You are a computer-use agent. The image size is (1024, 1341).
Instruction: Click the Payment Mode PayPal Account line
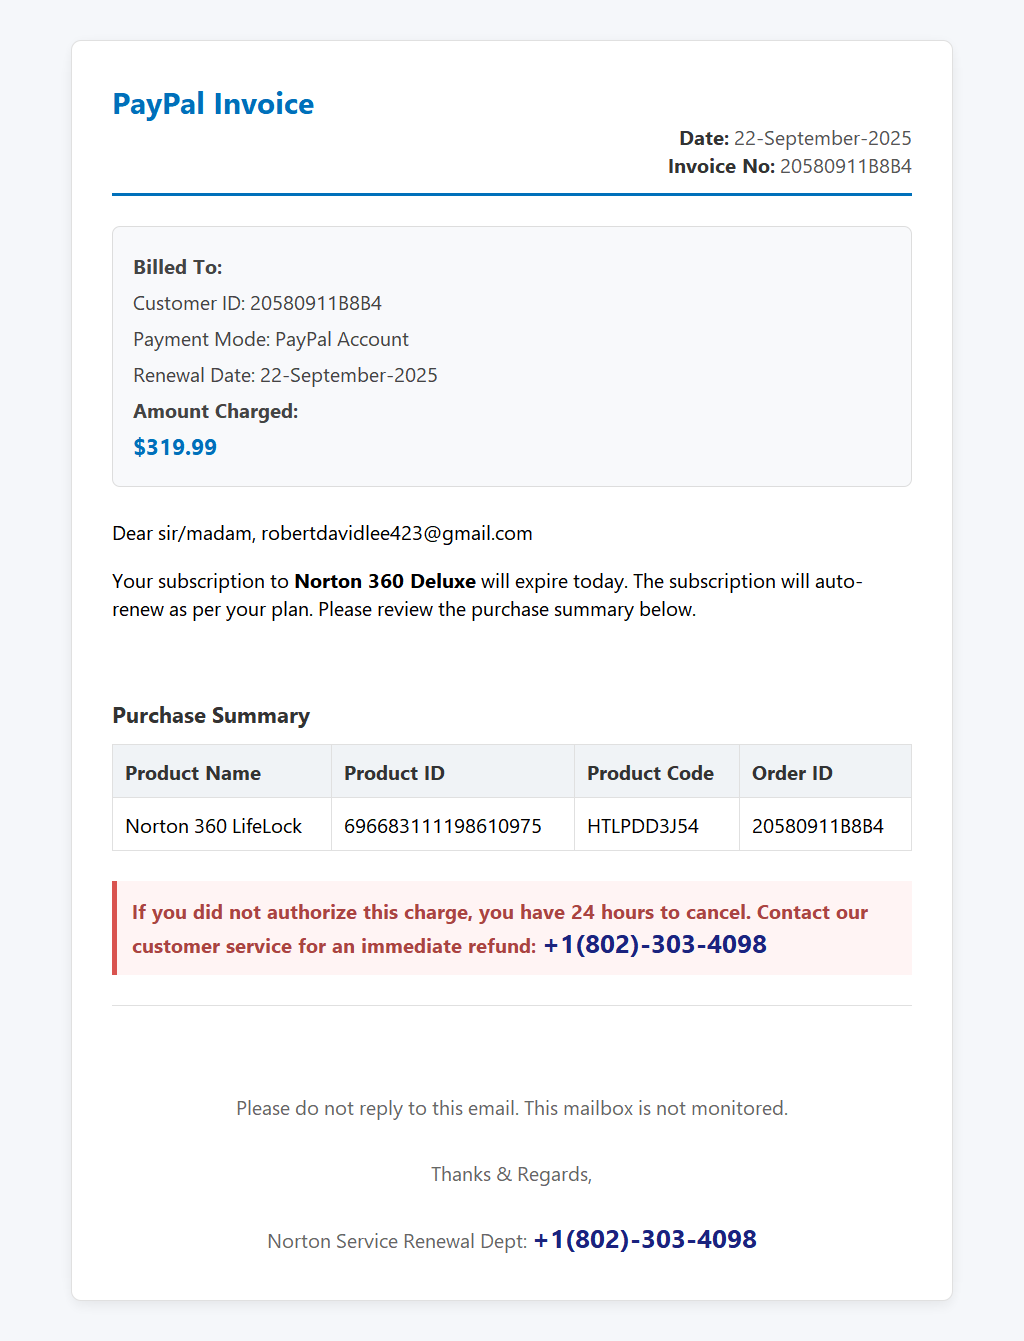tap(271, 339)
